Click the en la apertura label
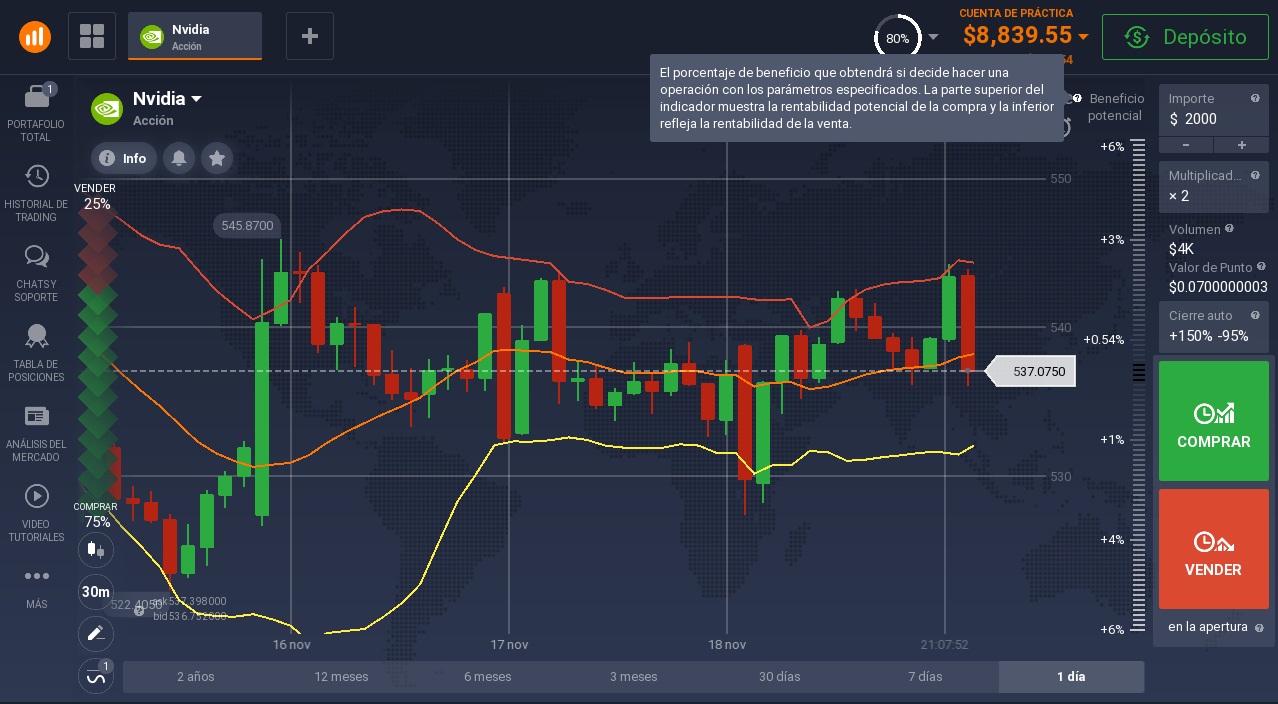Viewport: 1278px width, 704px height. pos(1208,627)
